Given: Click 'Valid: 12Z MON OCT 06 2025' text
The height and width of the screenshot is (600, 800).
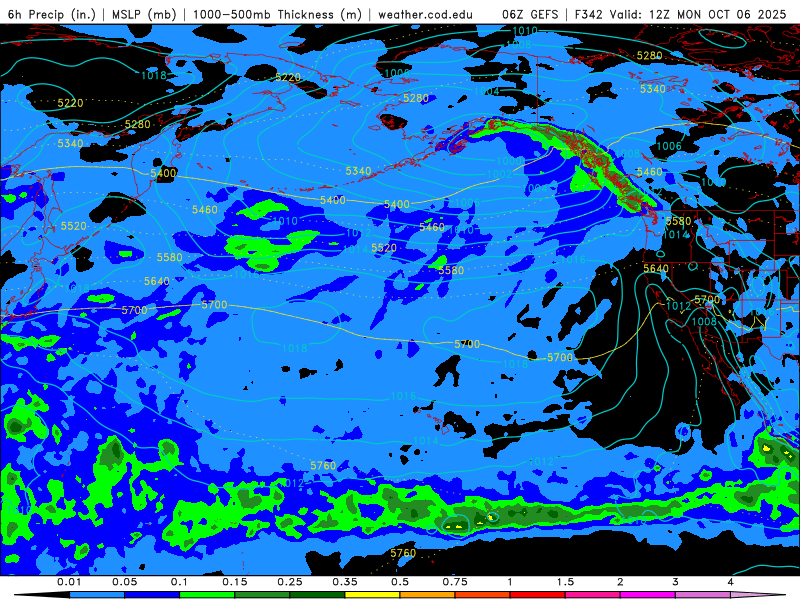Looking at the screenshot, I should pos(697,14).
